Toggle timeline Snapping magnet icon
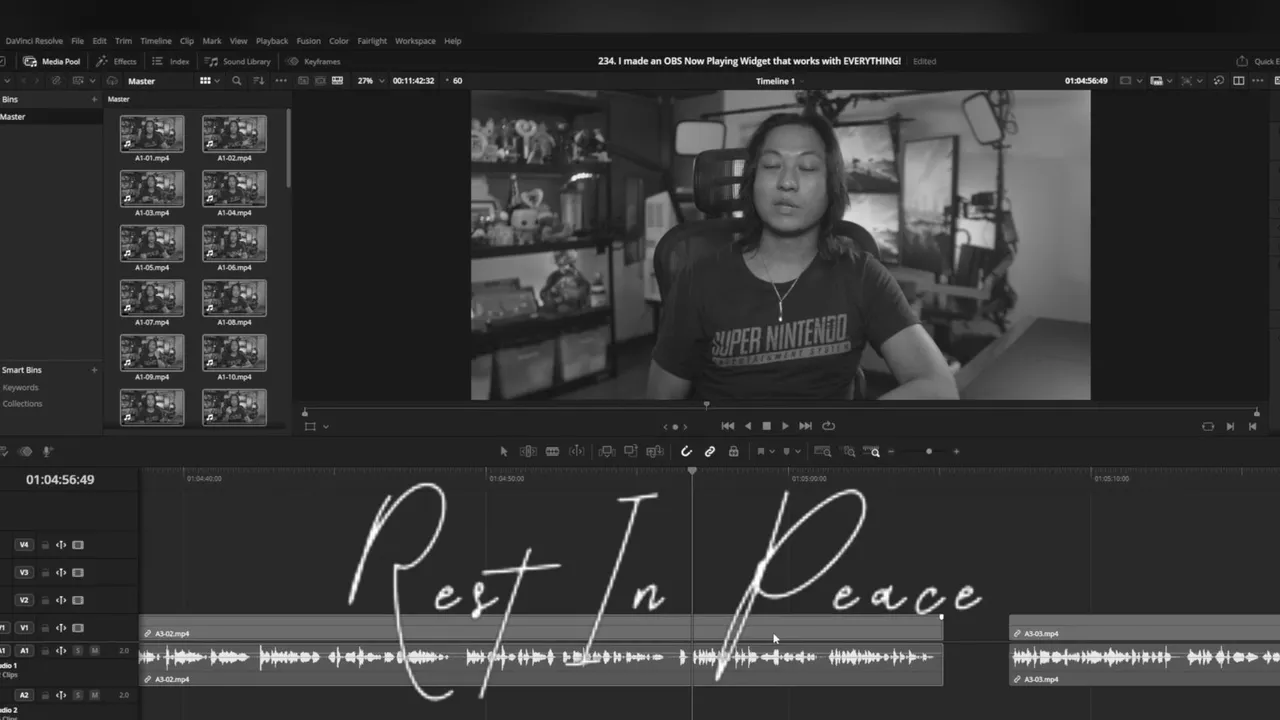This screenshot has width=1280, height=720. pyautogui.click(x=686, y=452)
